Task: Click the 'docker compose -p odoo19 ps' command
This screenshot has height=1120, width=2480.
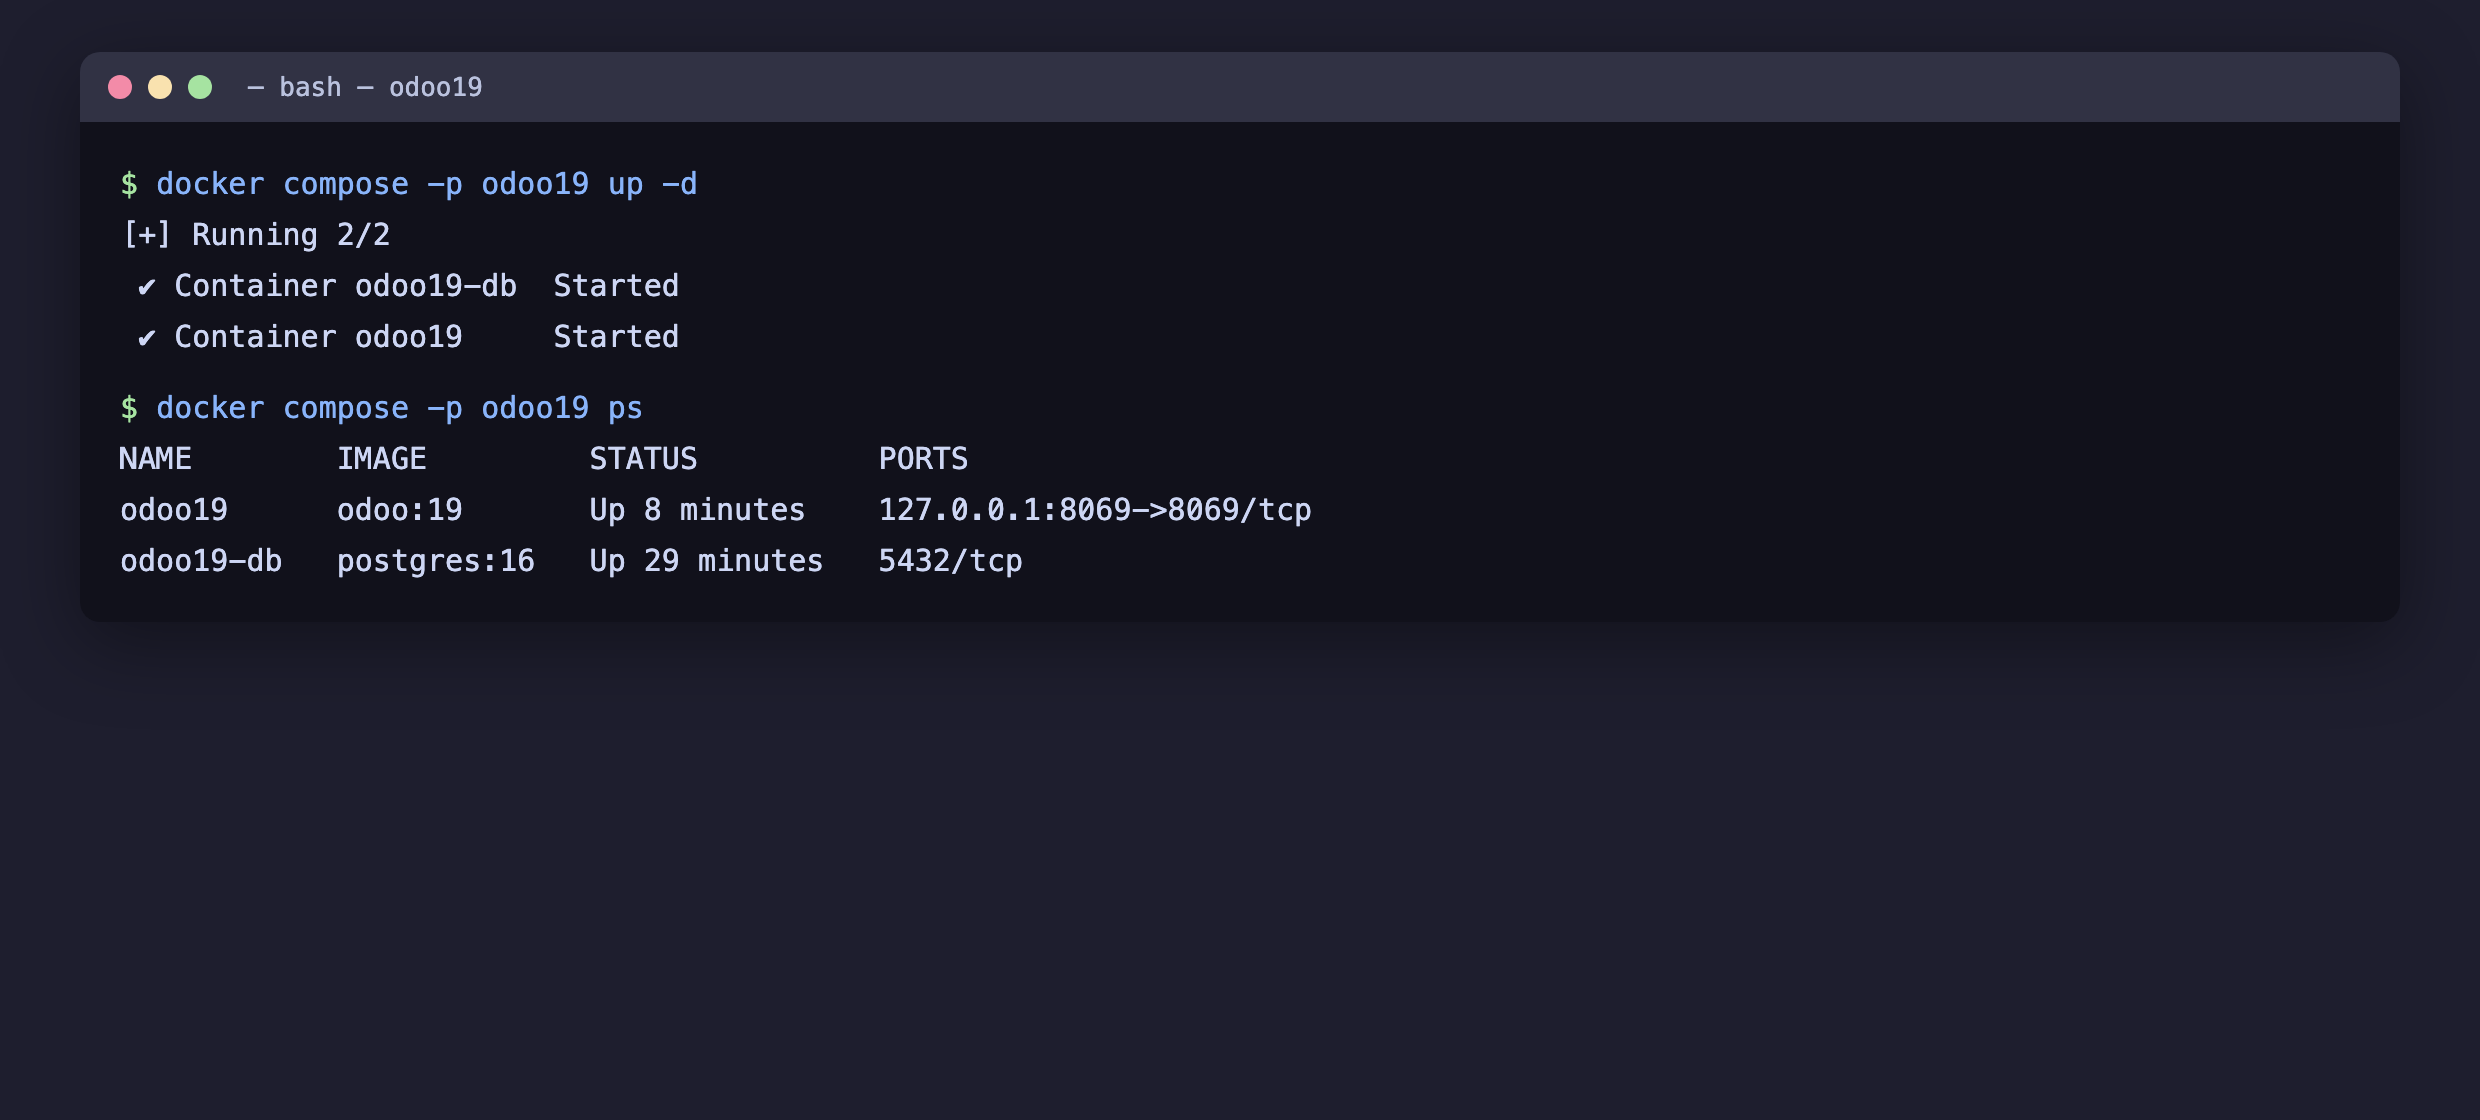Action: point(400,408)
